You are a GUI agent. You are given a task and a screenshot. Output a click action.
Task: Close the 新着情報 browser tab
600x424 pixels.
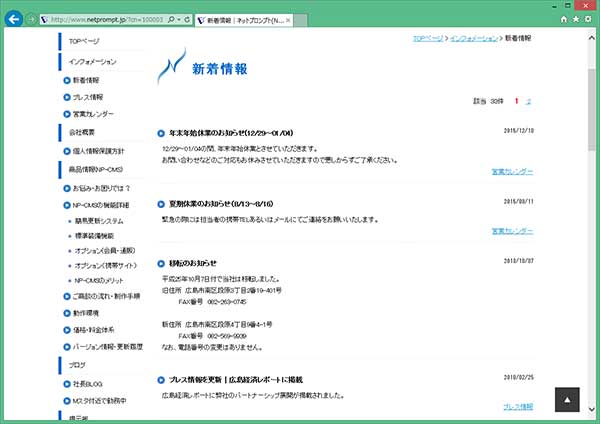288,20
